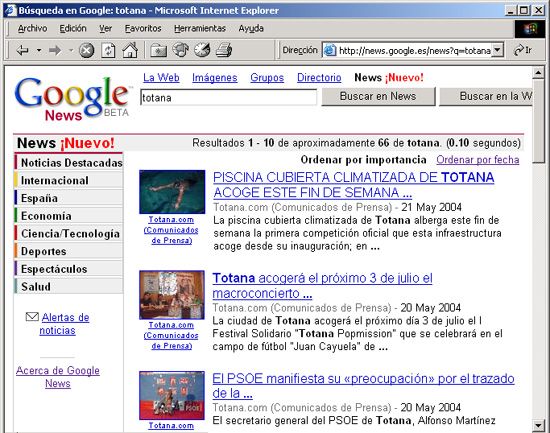Screen dimensions: 550x433
Task: Click the vertical scrollbar thumb
Action: coord(538,121)
